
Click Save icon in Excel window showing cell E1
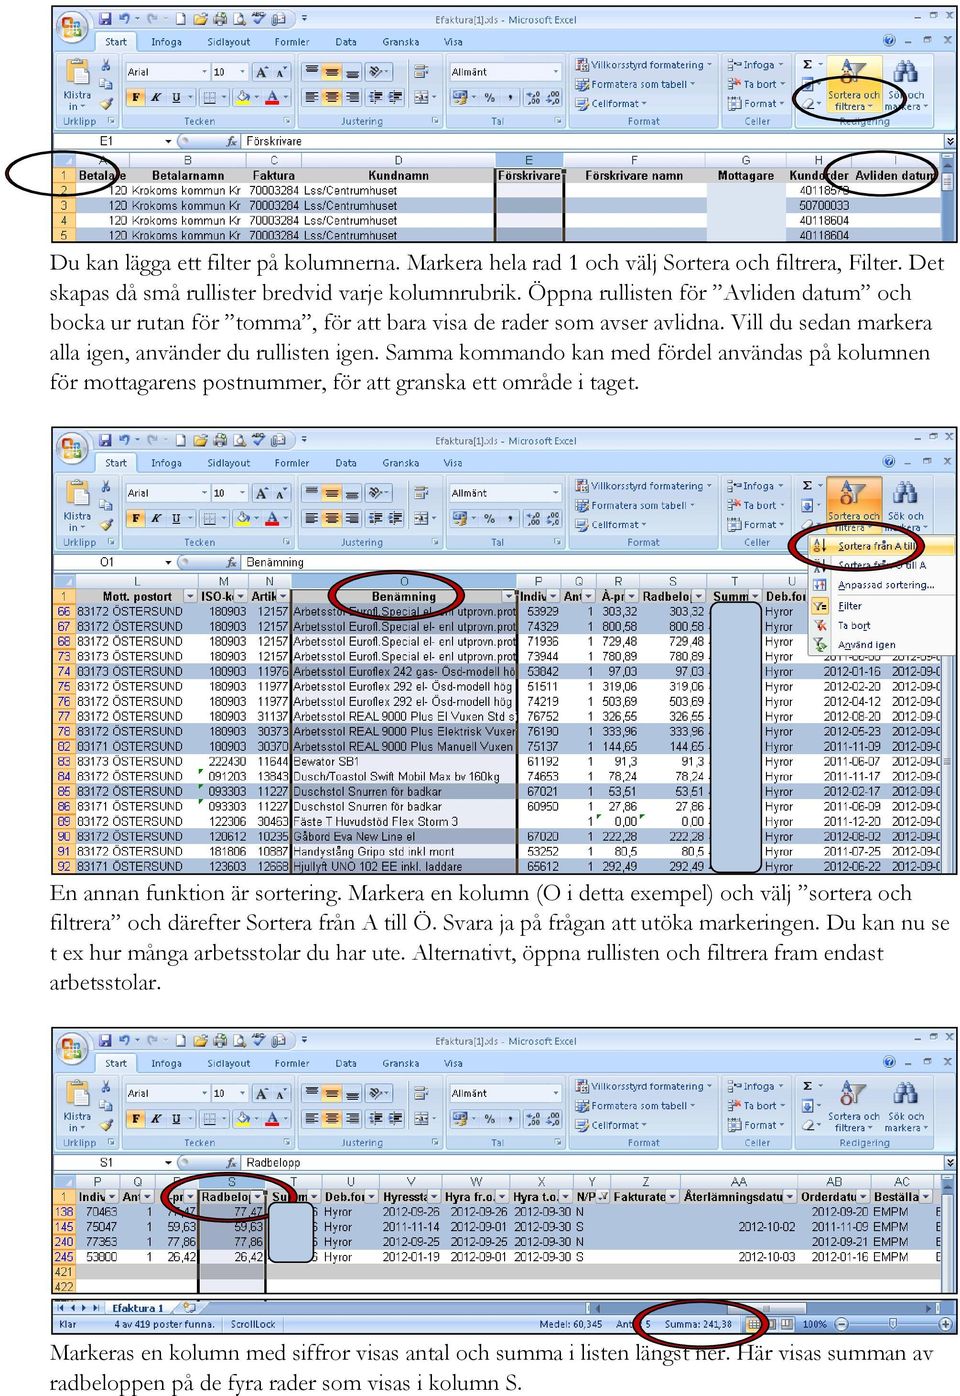pos(104,18)
